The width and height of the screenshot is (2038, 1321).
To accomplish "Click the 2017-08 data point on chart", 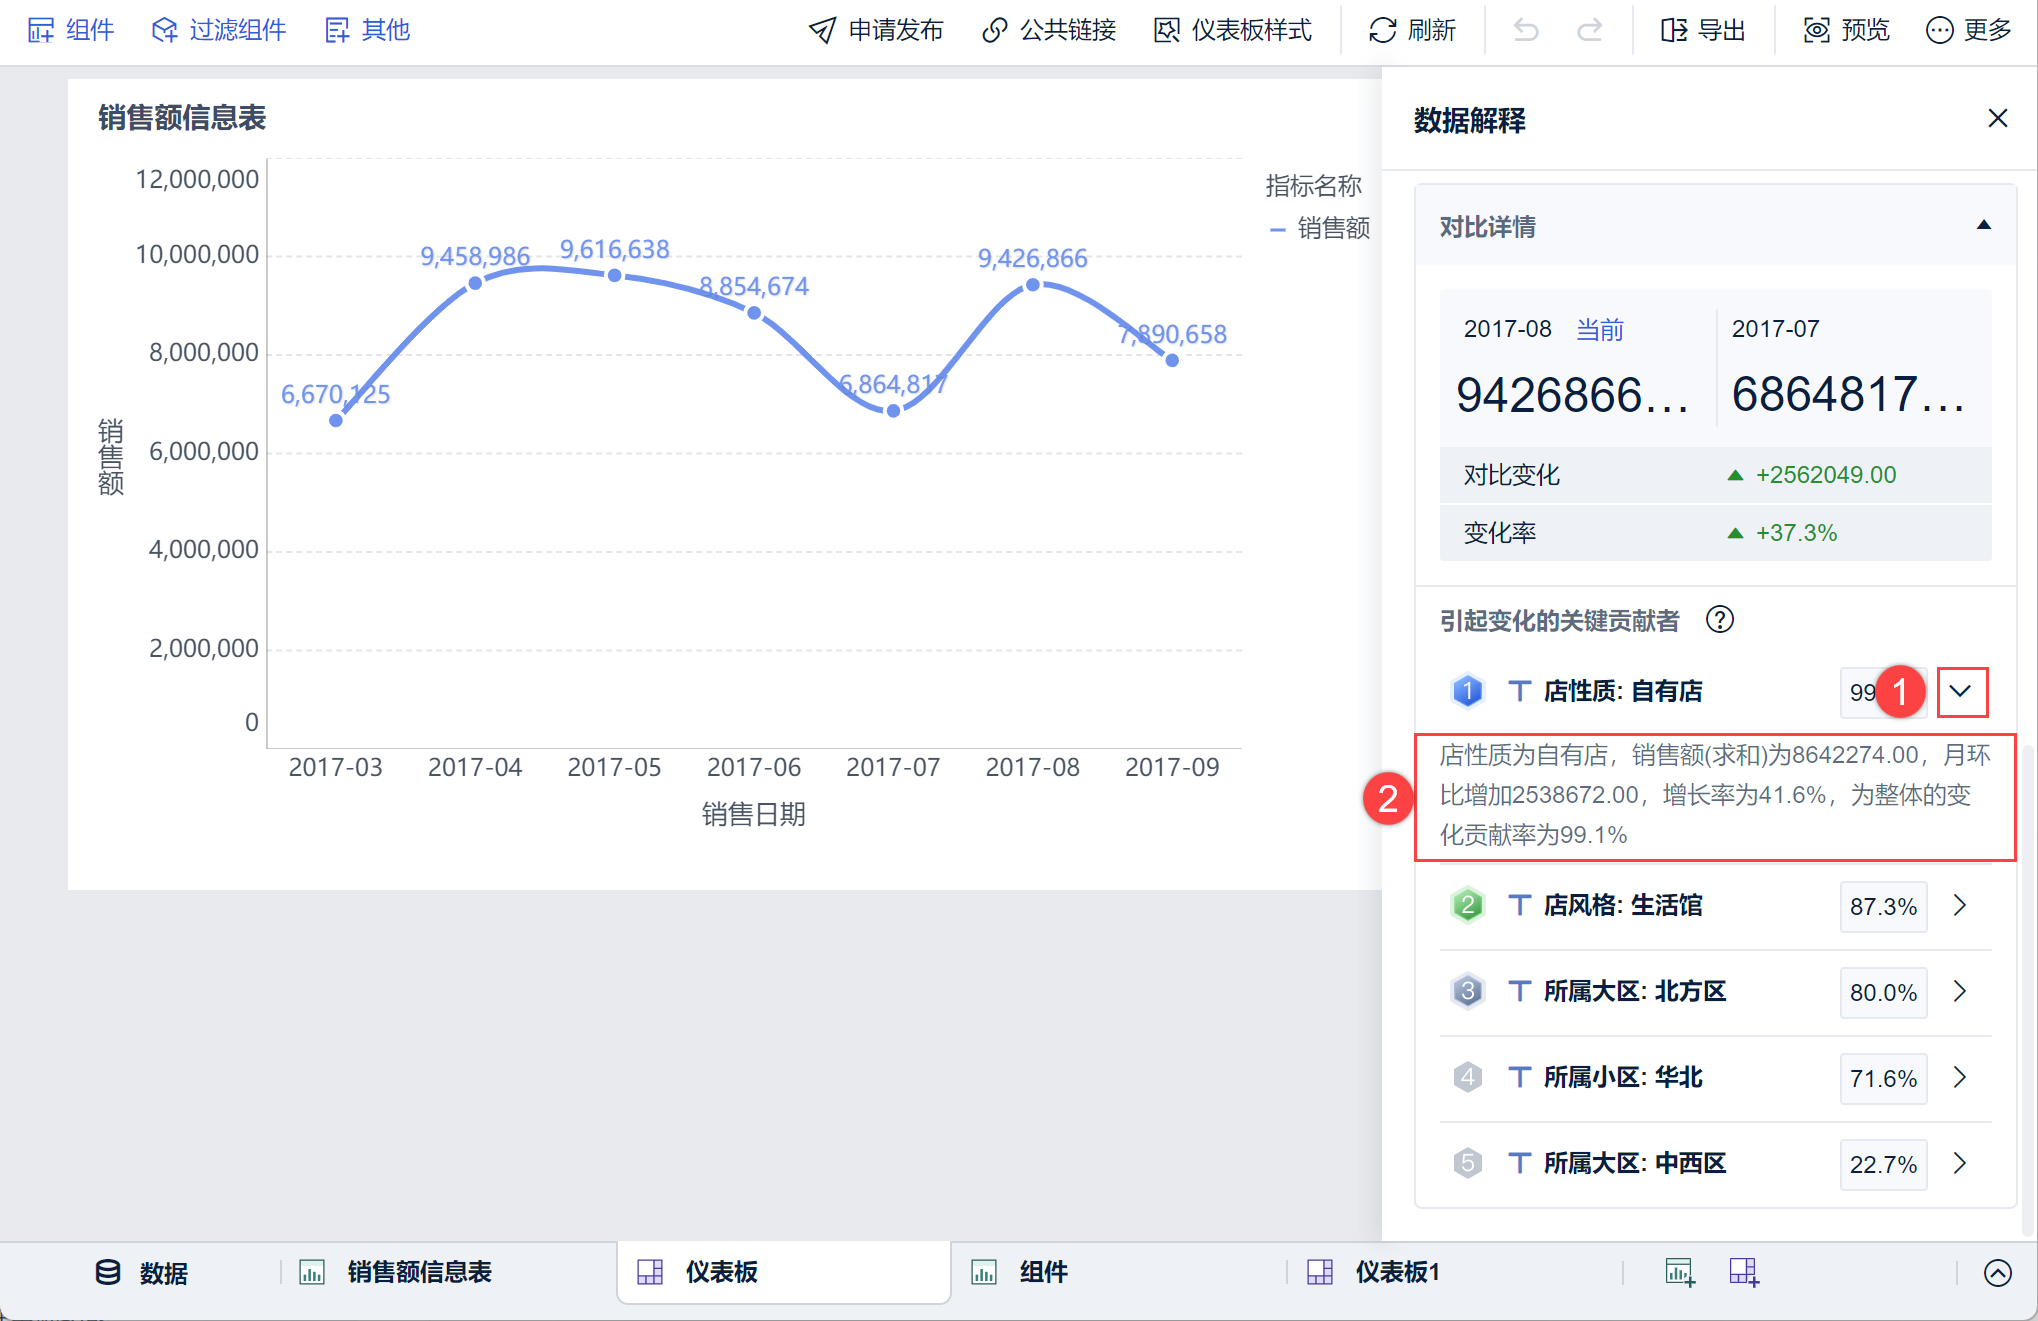I will (x=1032, y=285).
